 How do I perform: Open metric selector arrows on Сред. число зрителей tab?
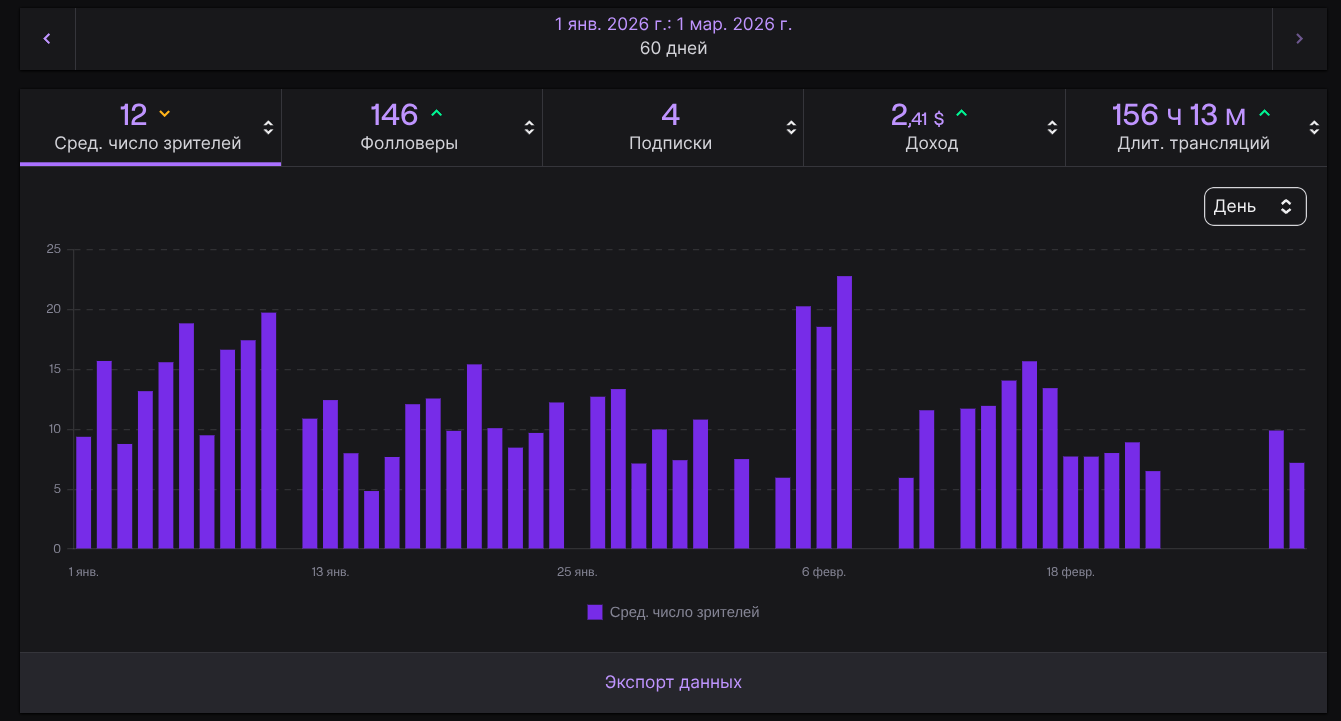click(x=268, y=127)
